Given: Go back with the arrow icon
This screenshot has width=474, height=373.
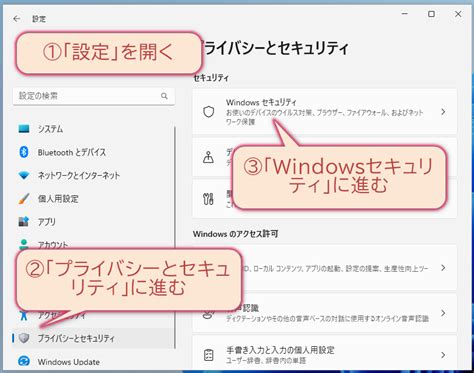Looking at the screenshot, I should point(16,19).
